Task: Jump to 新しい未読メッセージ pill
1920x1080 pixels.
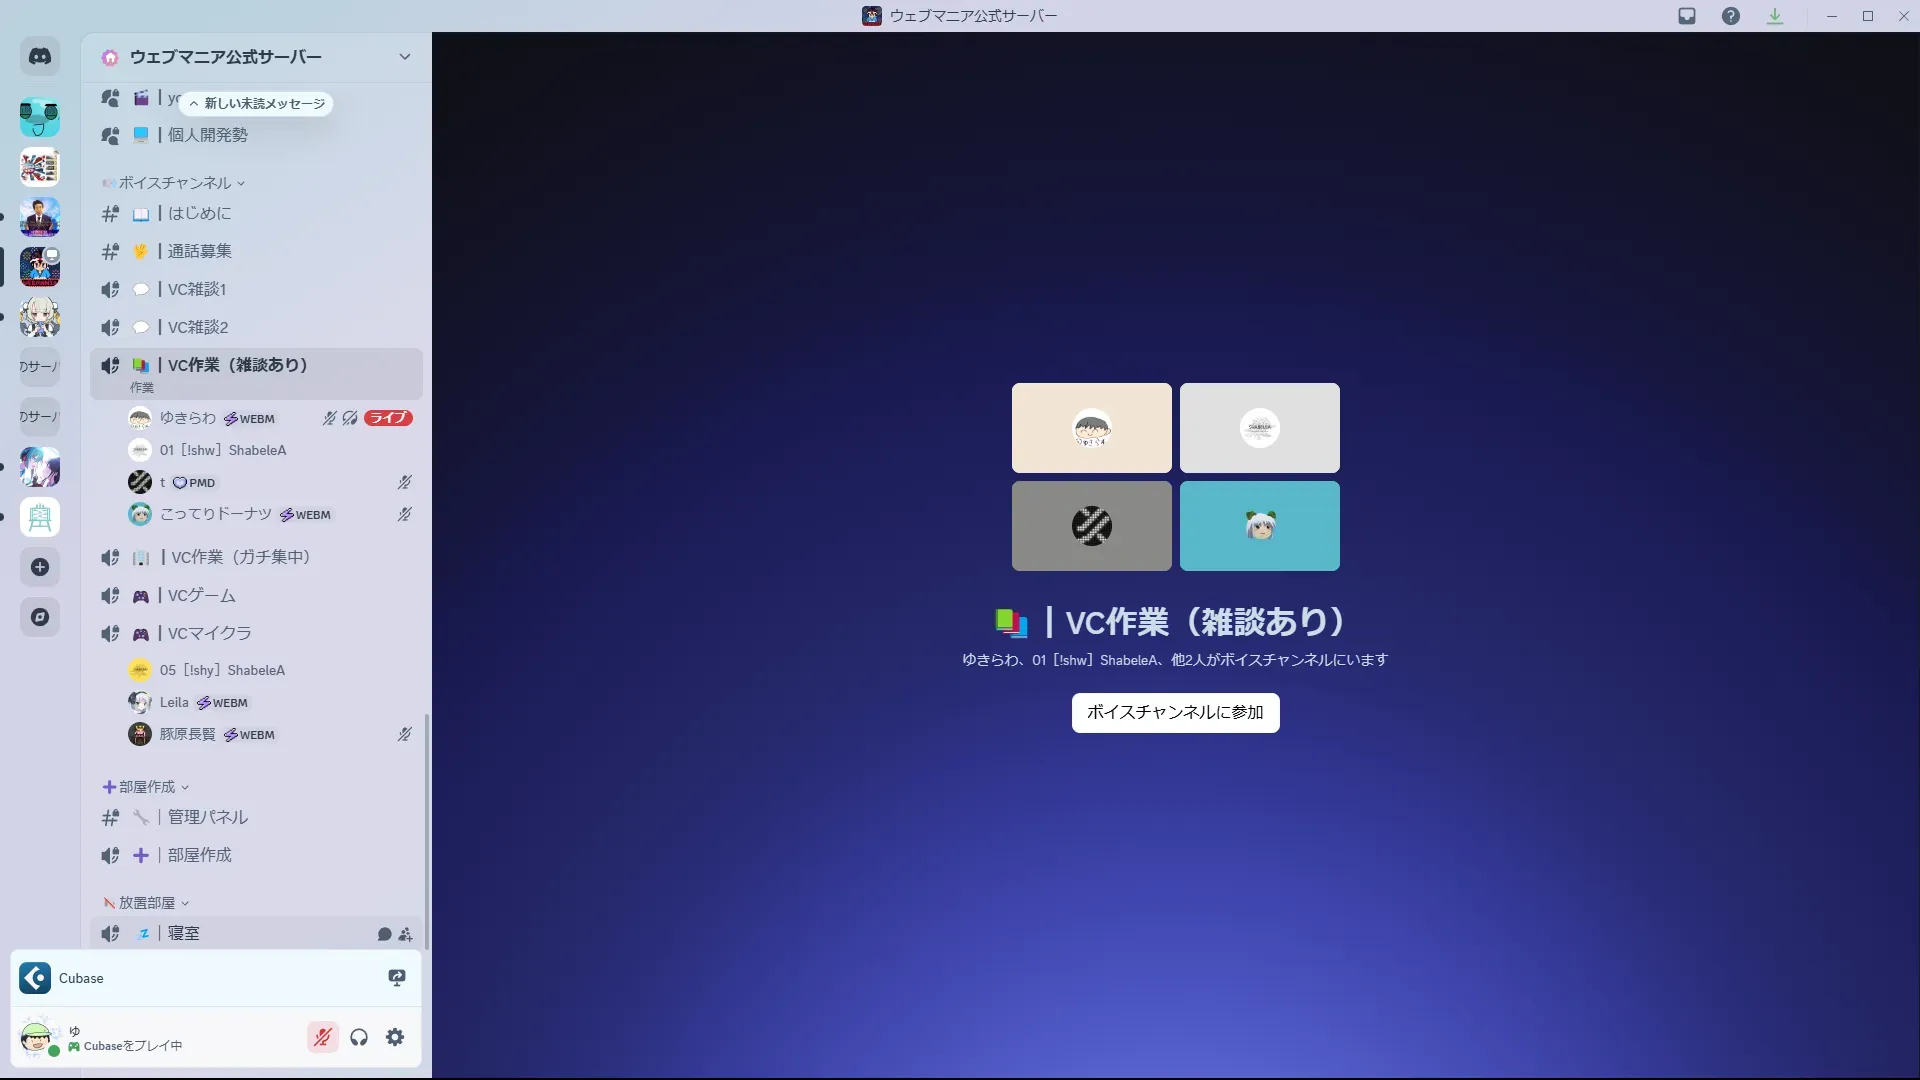Action: (x=257, y=103)
